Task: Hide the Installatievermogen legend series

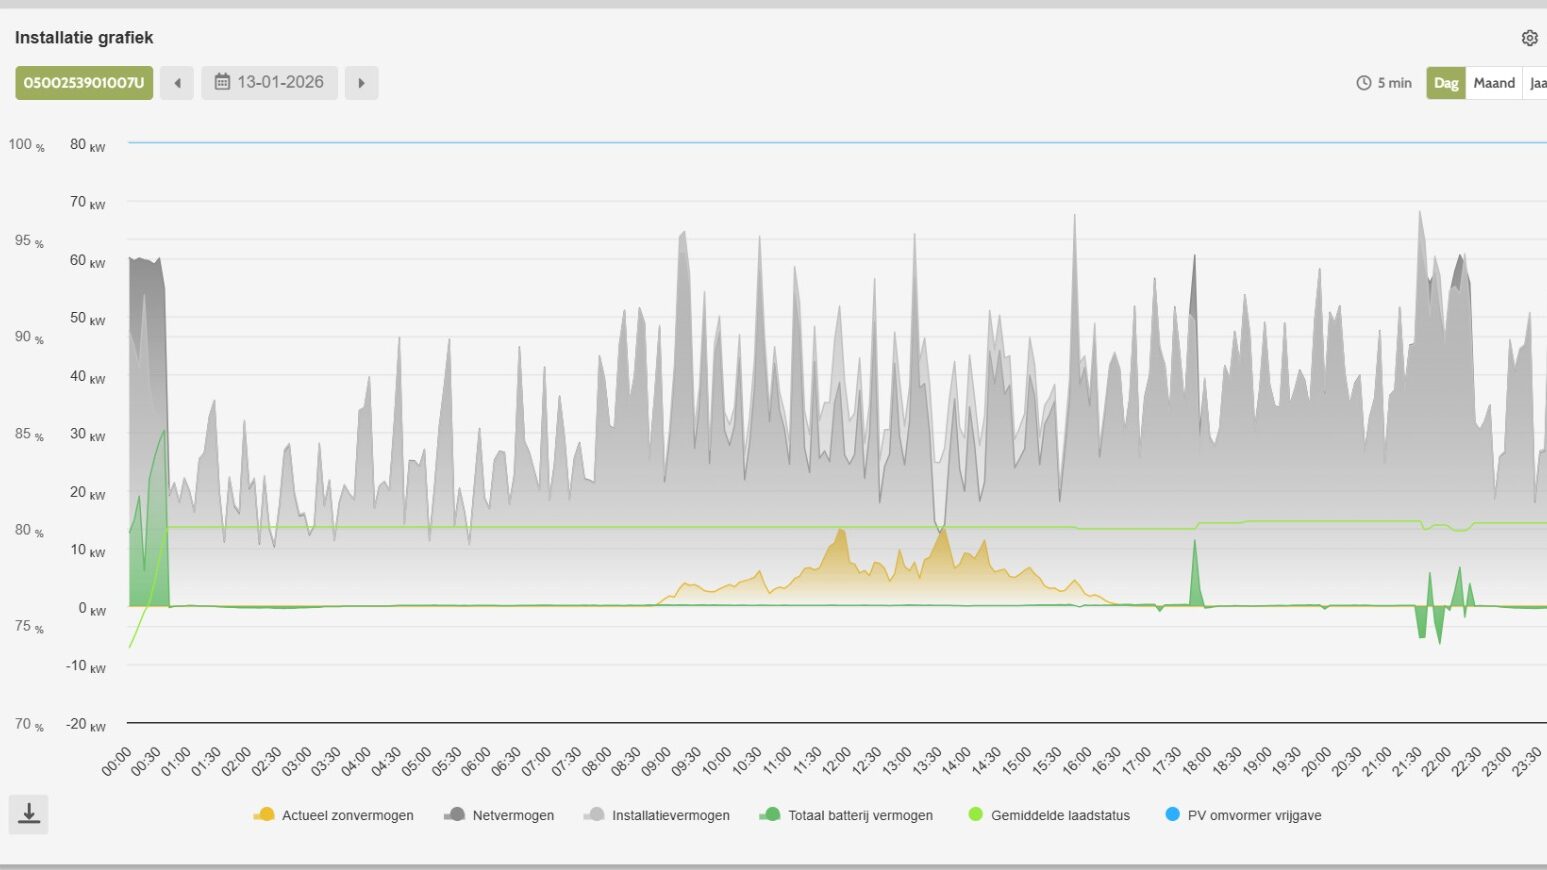Action: coord(670,815)
